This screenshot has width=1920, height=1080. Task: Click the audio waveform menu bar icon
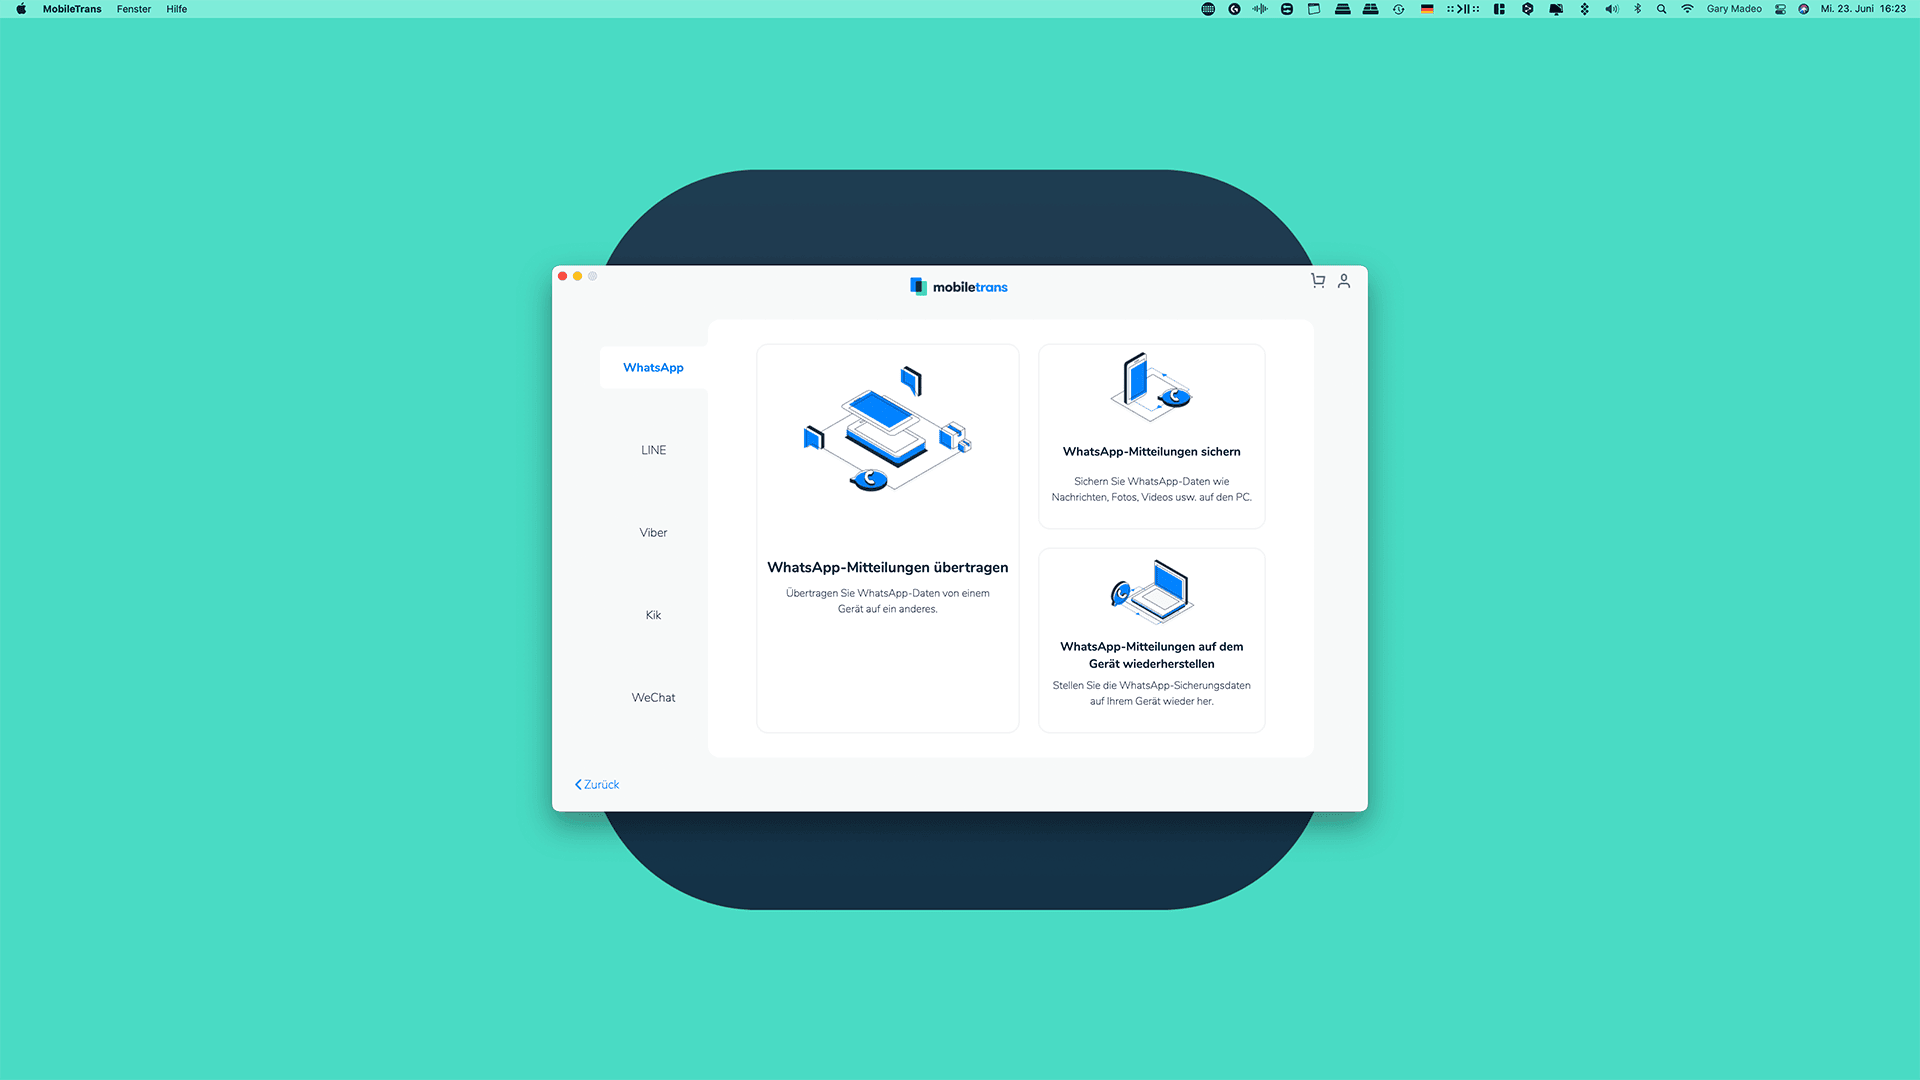pos(1260,9)
